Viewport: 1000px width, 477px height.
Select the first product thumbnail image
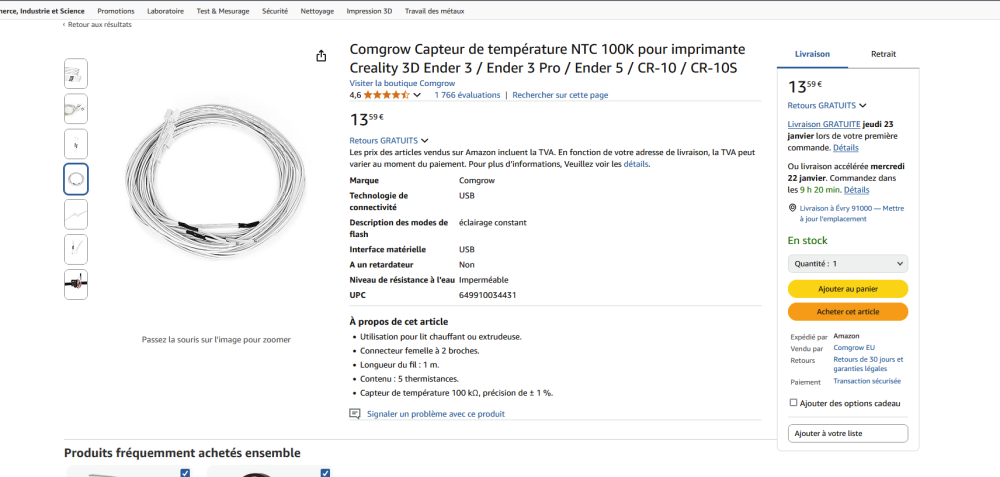pos(76,73)
